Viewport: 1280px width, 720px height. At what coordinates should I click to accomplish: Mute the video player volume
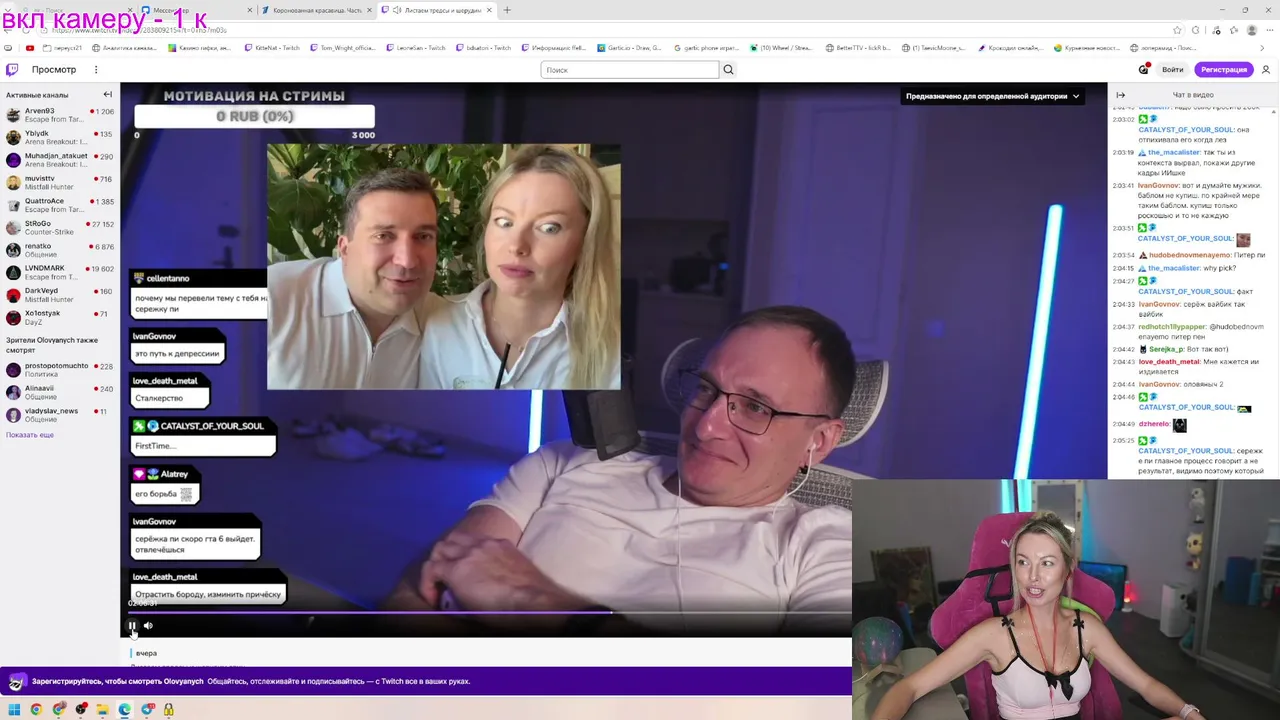[148, 626]
